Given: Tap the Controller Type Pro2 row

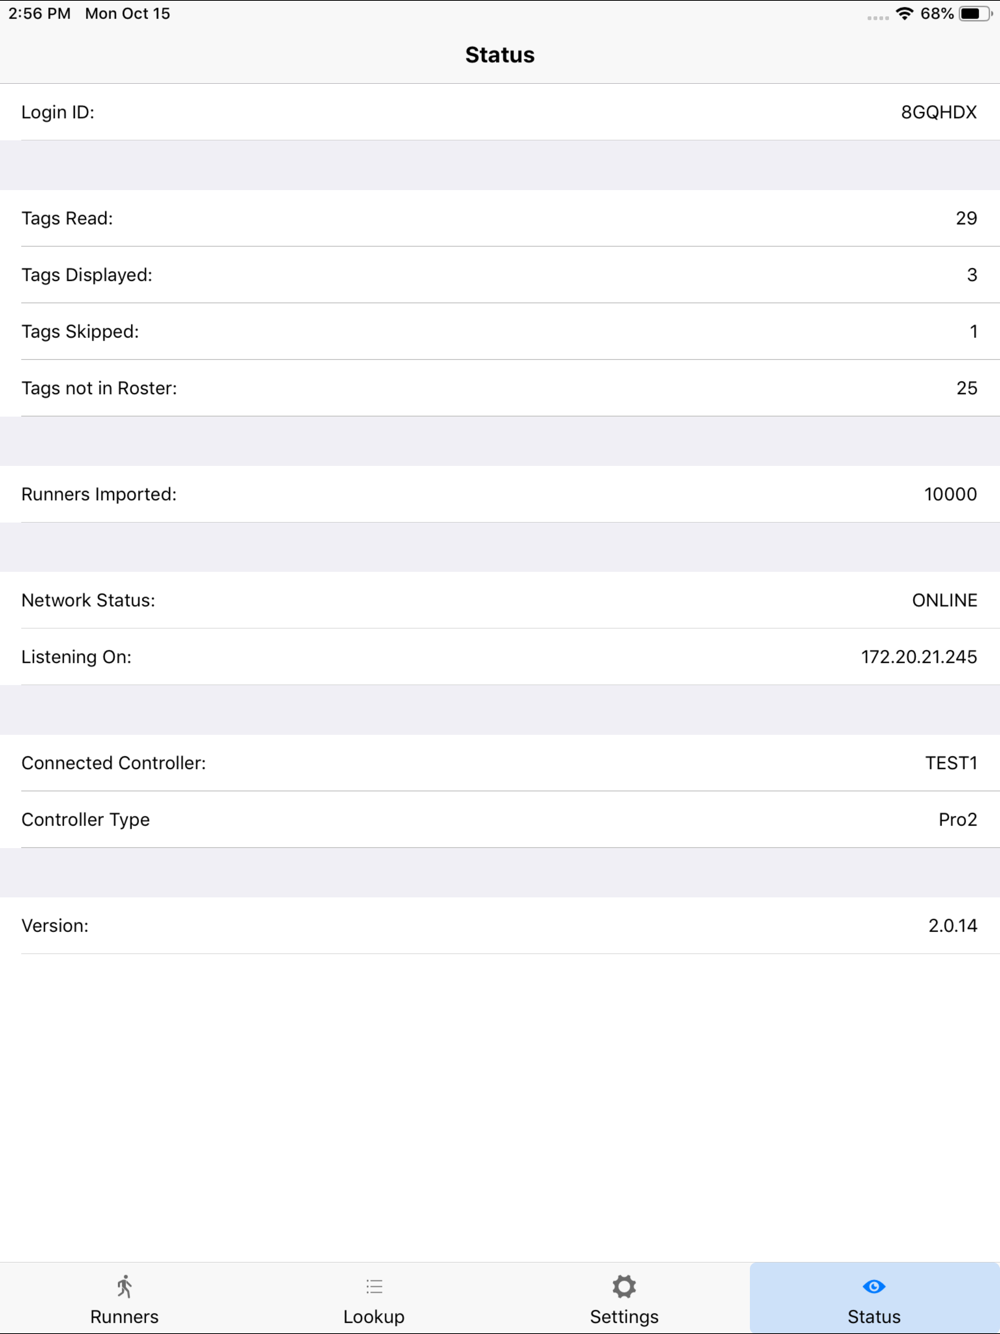Looking at the screenshot, I should 500,819.
